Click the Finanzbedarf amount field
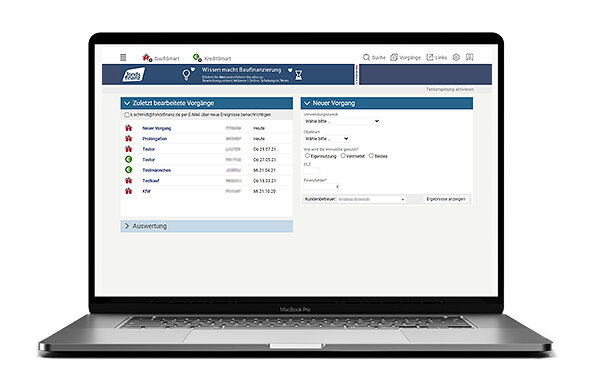 pos(320,187)
